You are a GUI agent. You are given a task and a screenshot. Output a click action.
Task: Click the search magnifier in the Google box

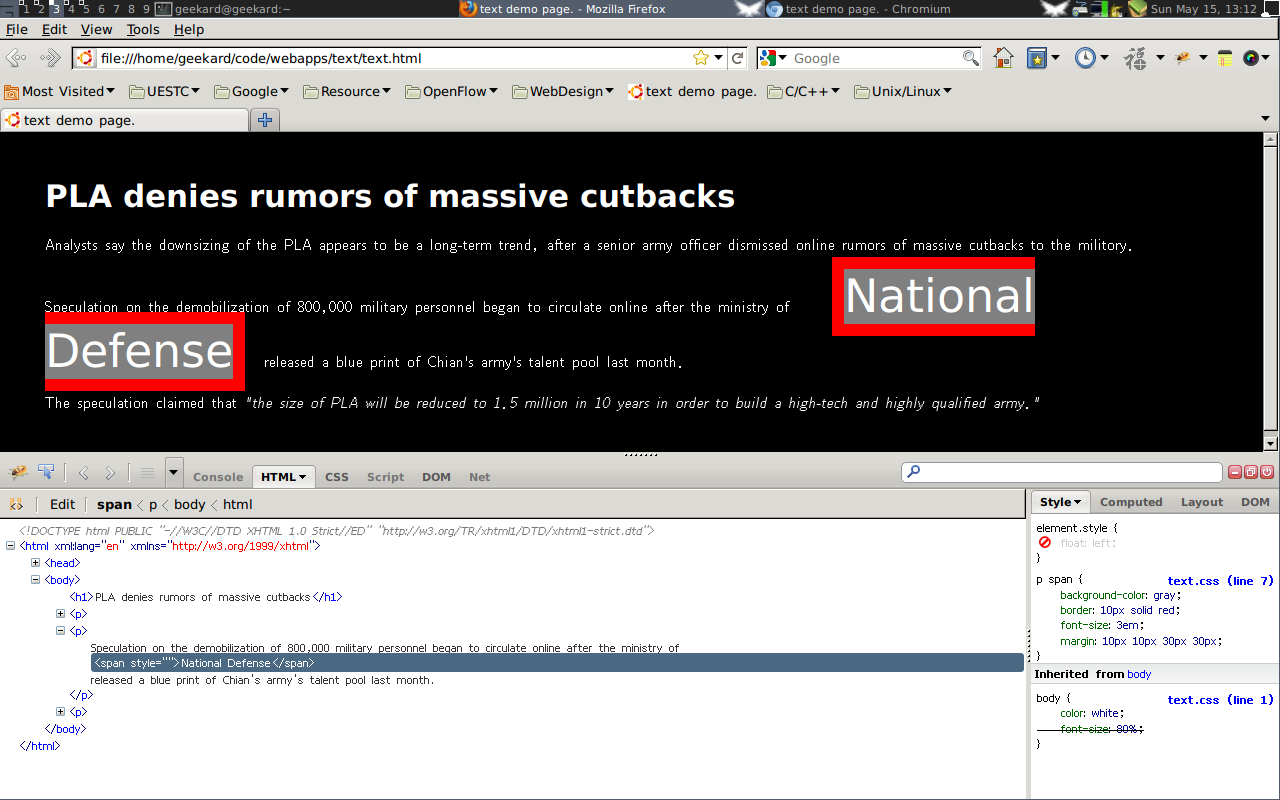(970, 58)
